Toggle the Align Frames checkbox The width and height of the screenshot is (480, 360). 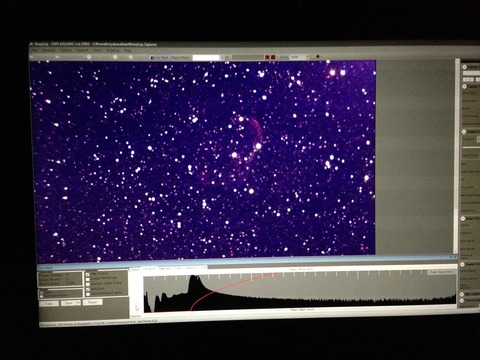click(88, 275)
